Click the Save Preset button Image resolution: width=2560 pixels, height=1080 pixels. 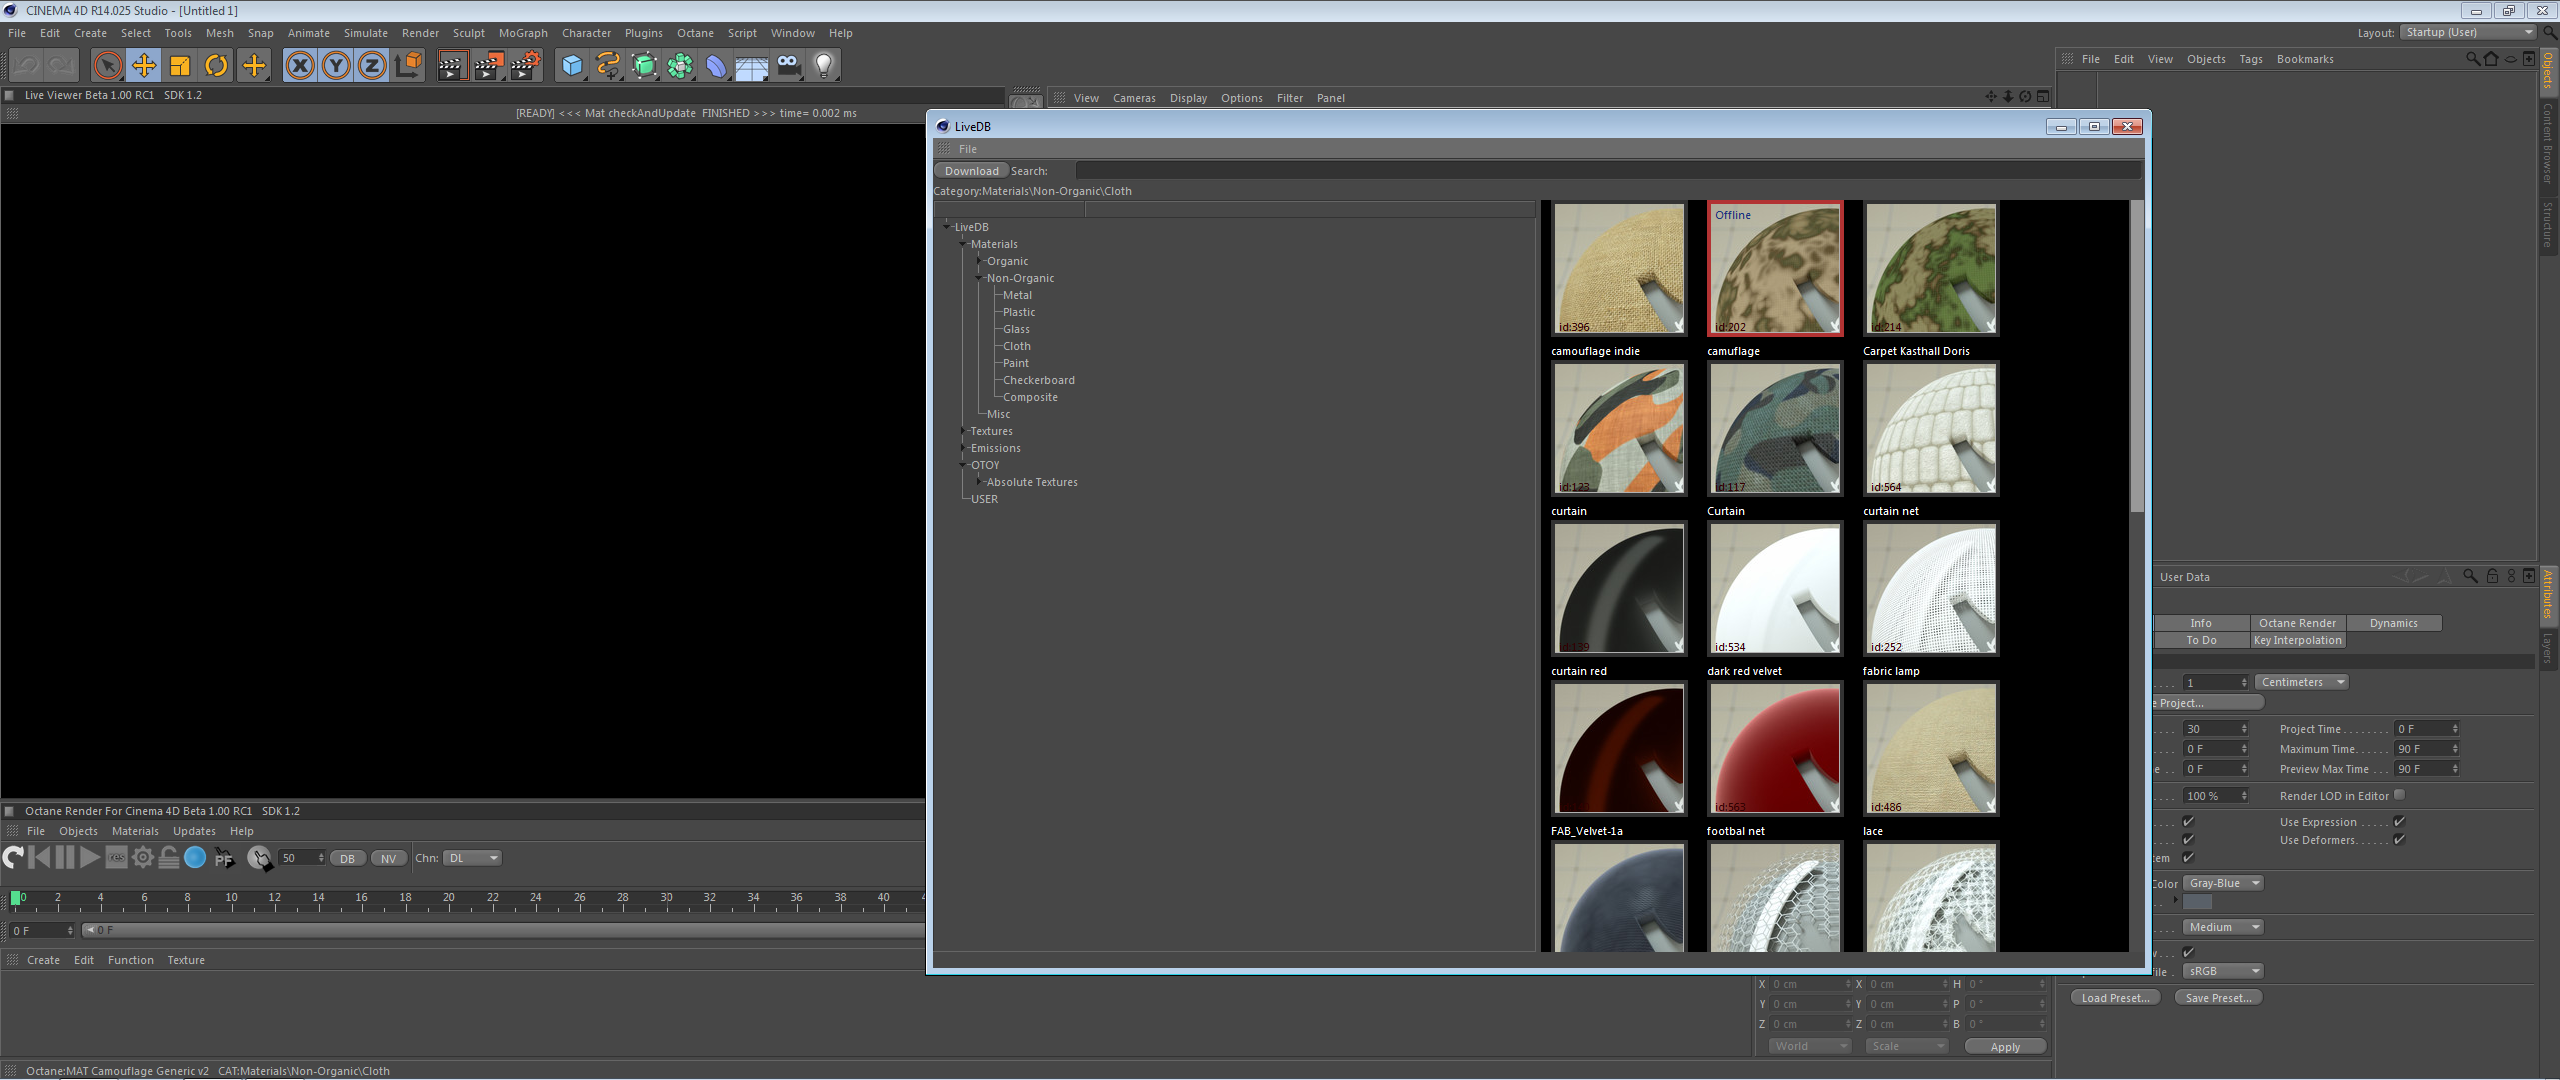click(2218, 997)
